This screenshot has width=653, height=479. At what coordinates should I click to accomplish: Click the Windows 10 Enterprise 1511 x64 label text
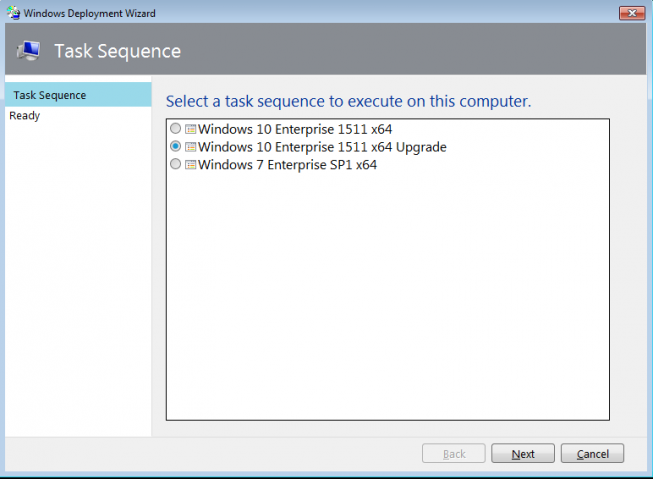[x=295, y=129]
